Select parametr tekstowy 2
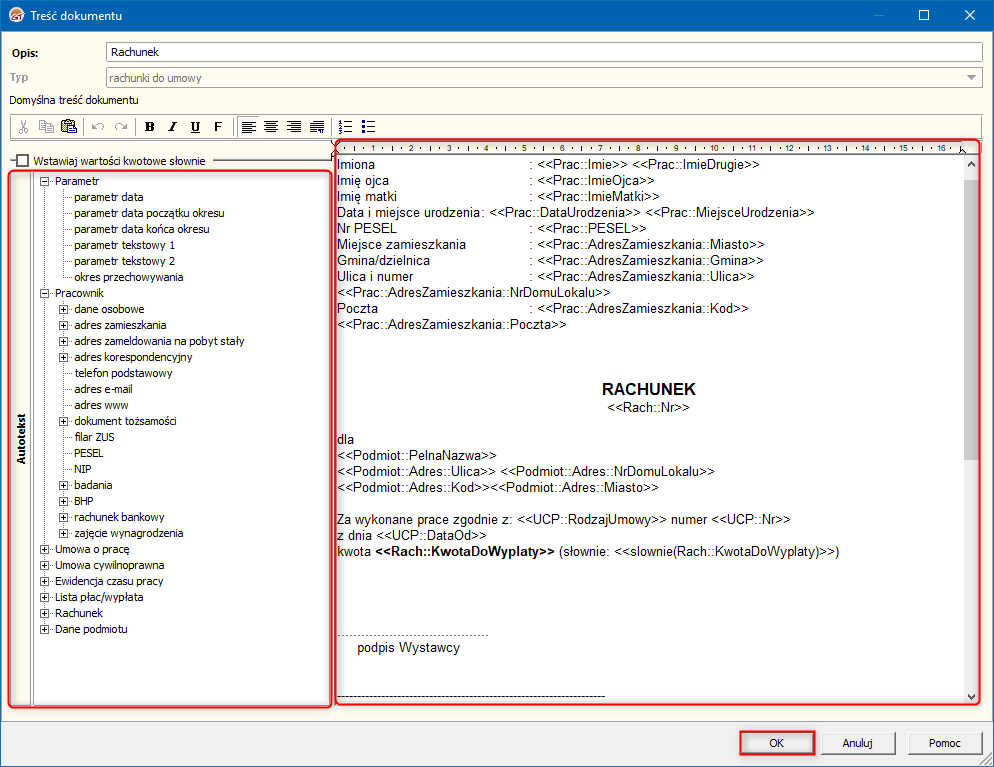The width and height of the screenshot is (994, 767). point(124,261)
